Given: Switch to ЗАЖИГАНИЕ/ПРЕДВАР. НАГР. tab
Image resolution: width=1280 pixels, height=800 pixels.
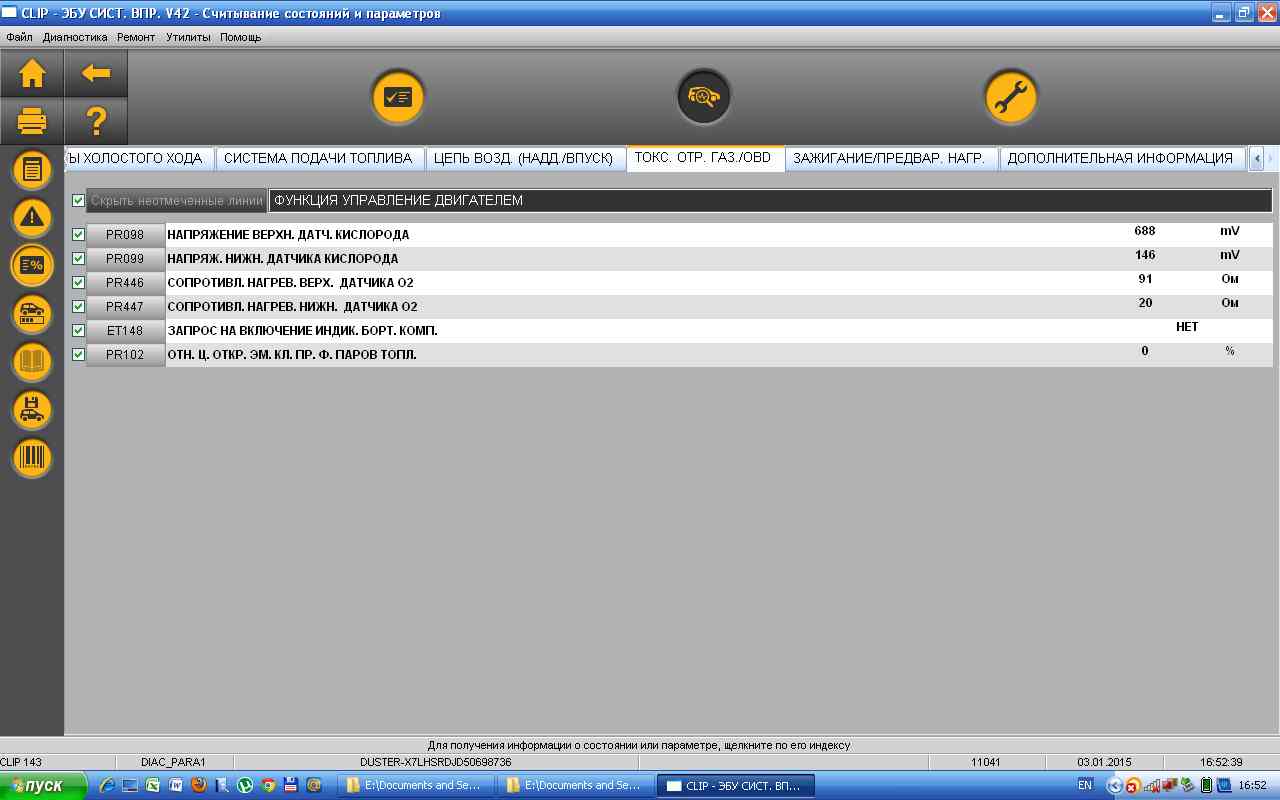Looking at the screenshot, I should click(x=888, y=158).
